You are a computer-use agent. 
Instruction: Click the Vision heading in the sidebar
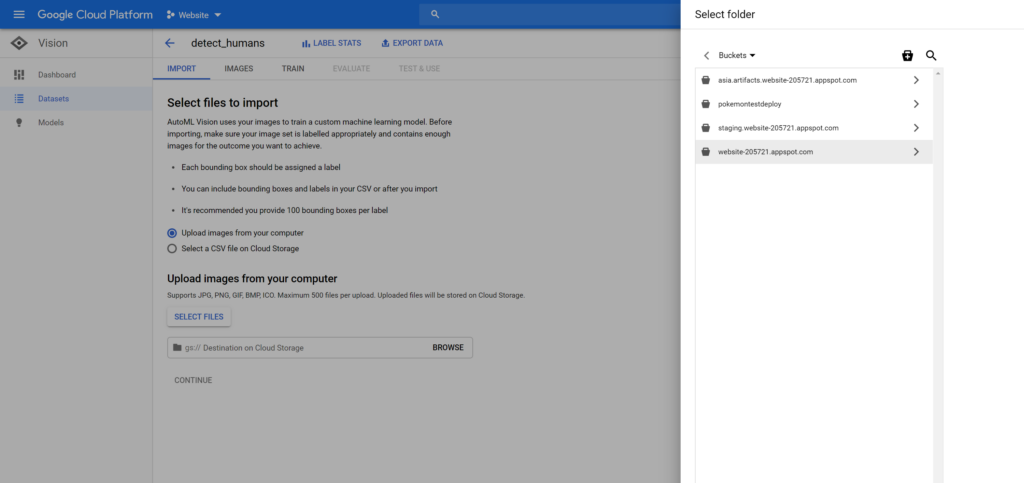(x=53, y=43)
